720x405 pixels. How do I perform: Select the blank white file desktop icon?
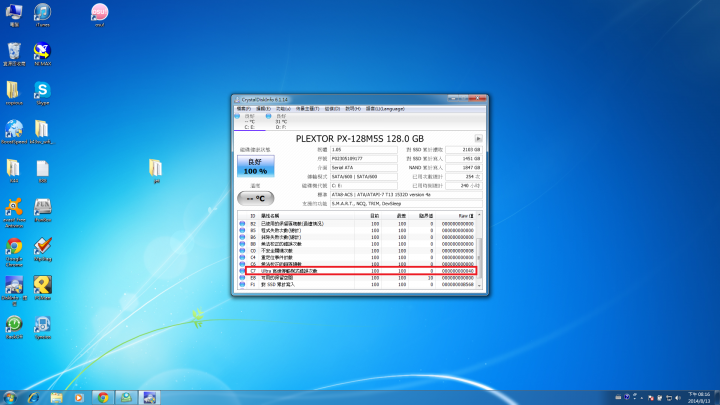[42, 171]
